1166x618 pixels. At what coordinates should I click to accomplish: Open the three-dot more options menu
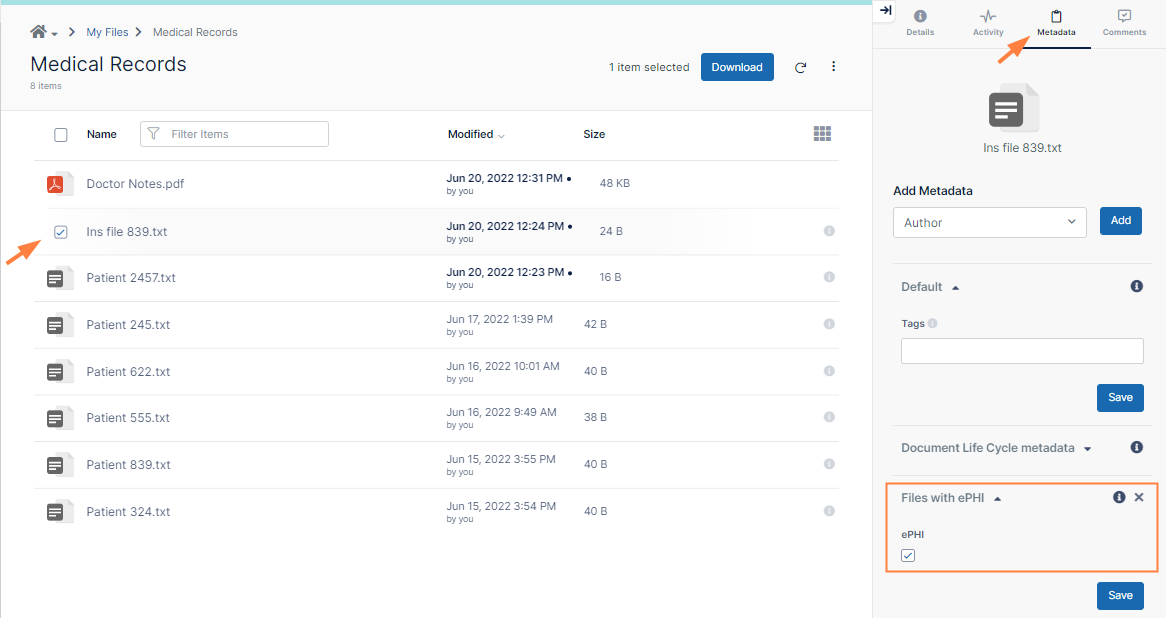(834, 67)
